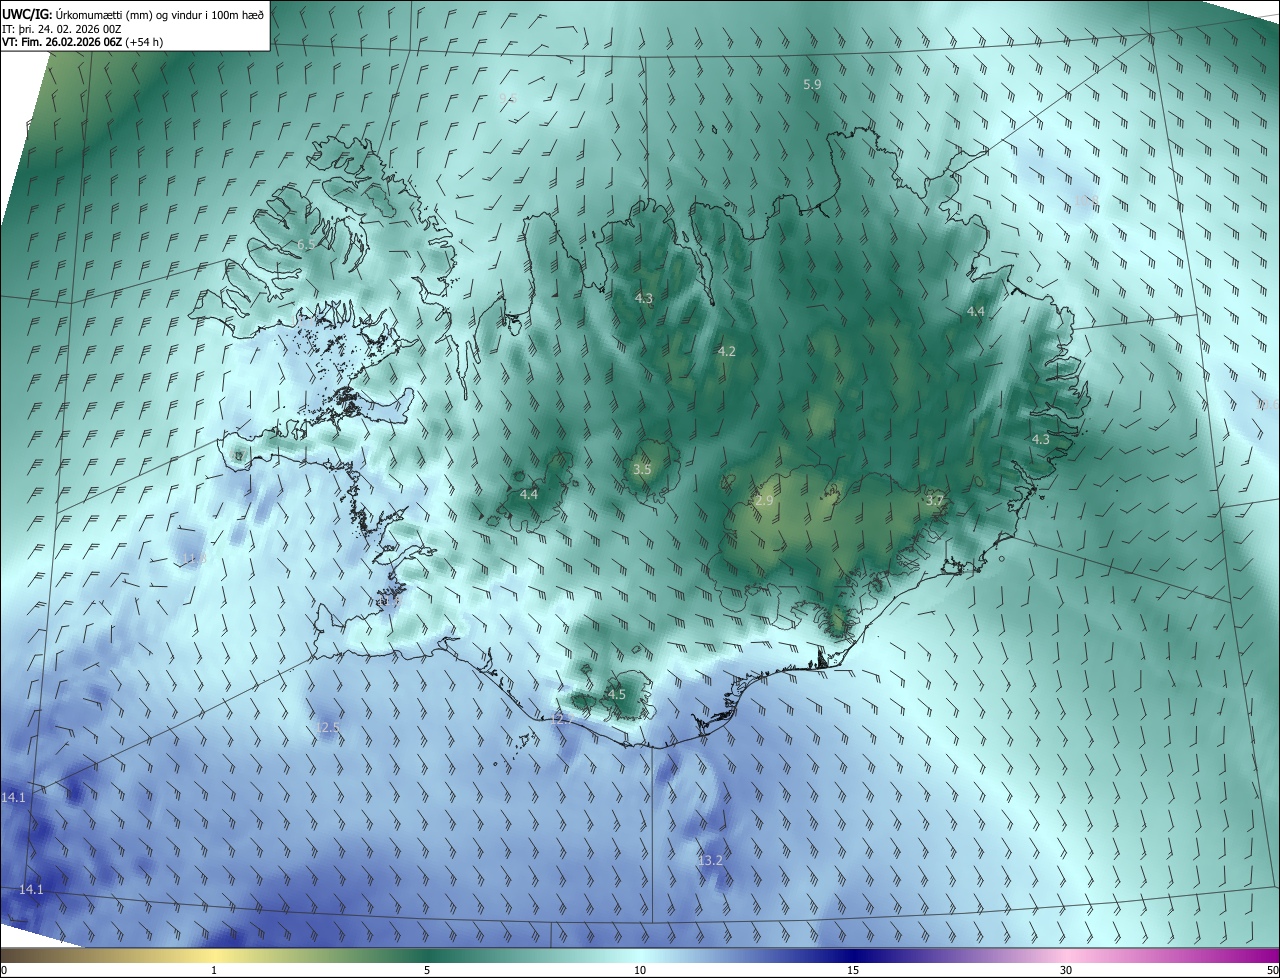
Task: Click the title 'Úrkomumætti (mm) og vindur í 100m hæð'
Action: pyautogui.click(x=161, y=14)
